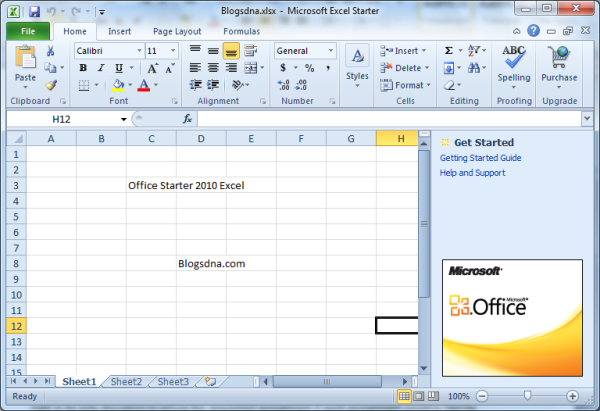Apply red Font Color
600x411 pixels.
144,85
